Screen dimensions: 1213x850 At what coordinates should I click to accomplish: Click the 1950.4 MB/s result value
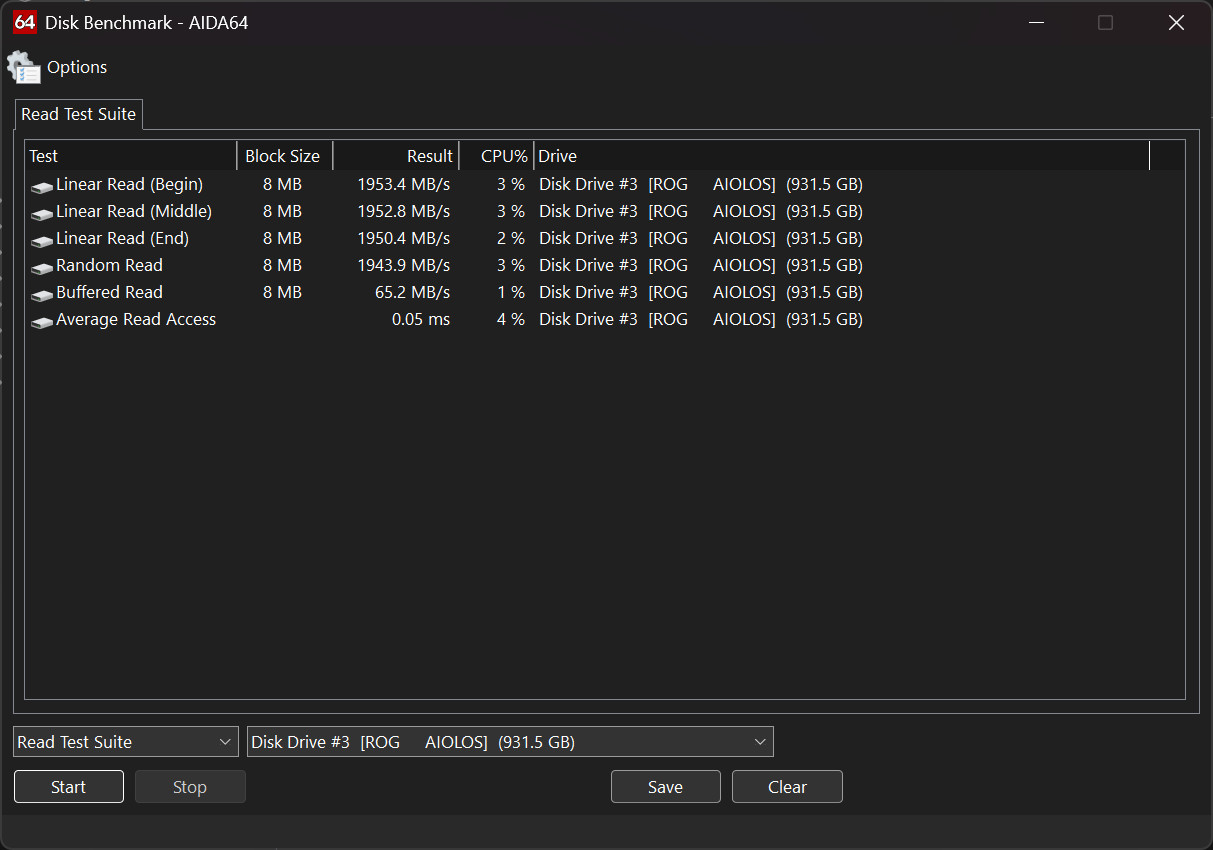[x=403, y=238]
